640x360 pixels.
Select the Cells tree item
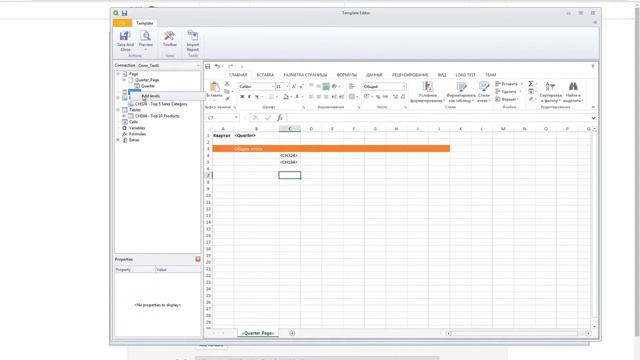[x=133, y=122]
